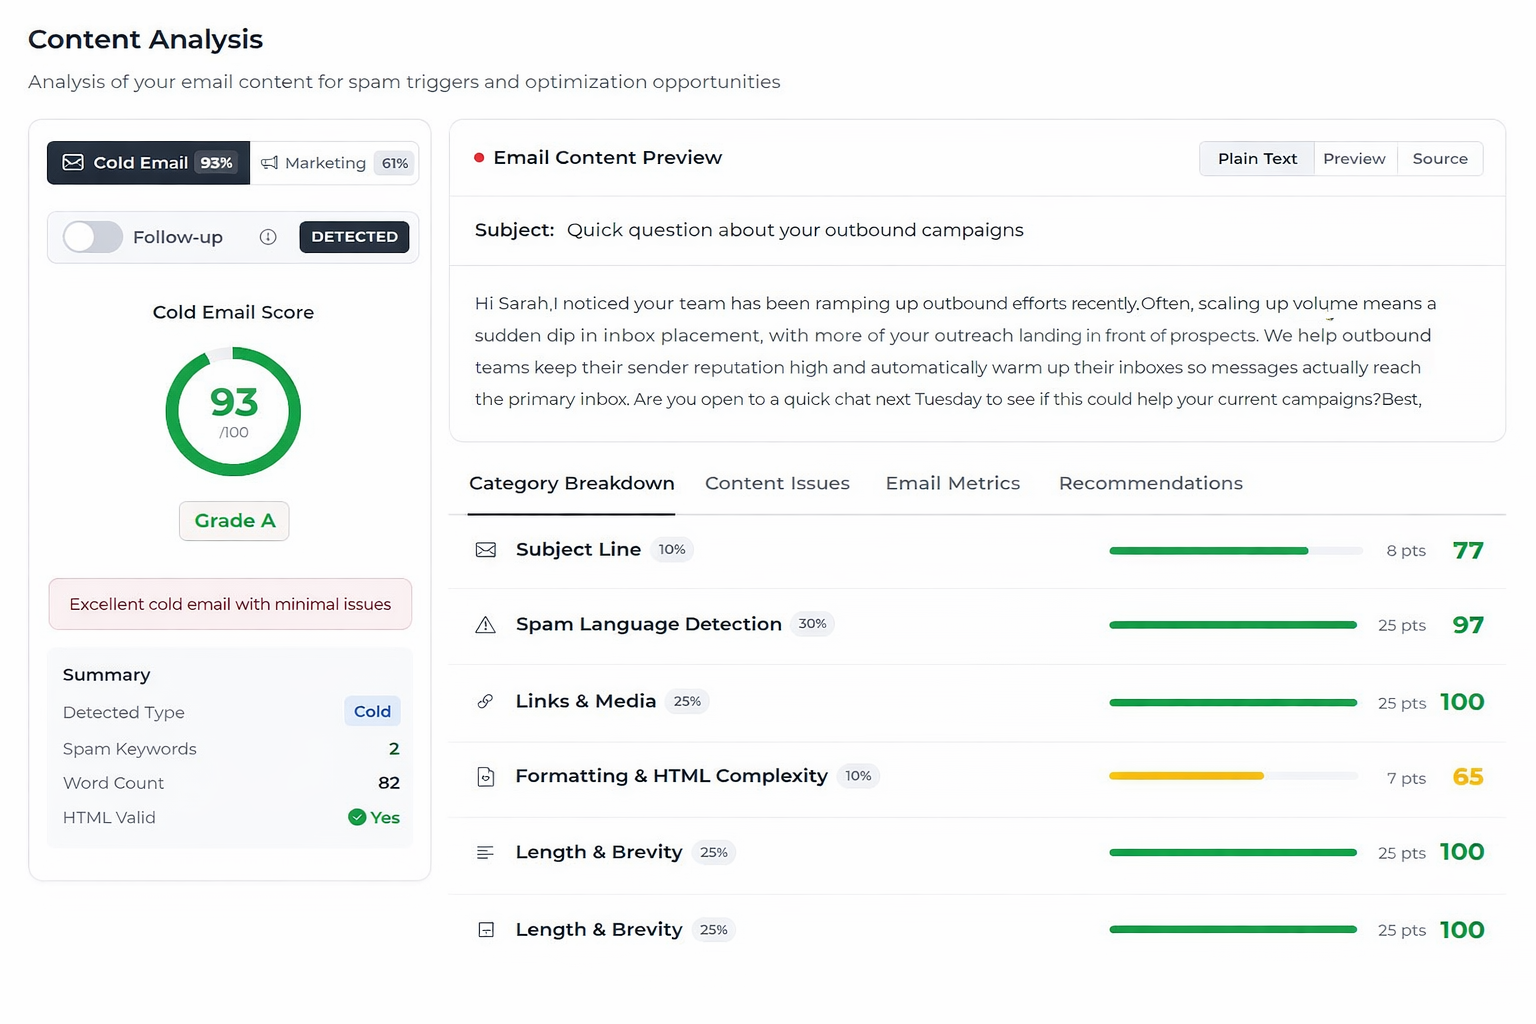
Task: Click the Grade A badge
Action: pyautogui.click(x=234, y=521)
